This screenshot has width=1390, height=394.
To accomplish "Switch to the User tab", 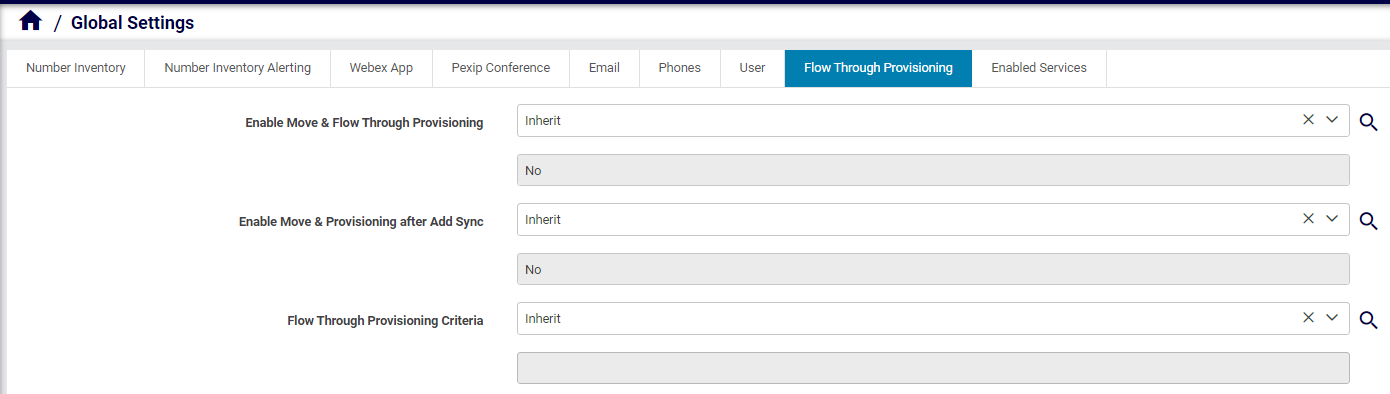I will point(752,68).
